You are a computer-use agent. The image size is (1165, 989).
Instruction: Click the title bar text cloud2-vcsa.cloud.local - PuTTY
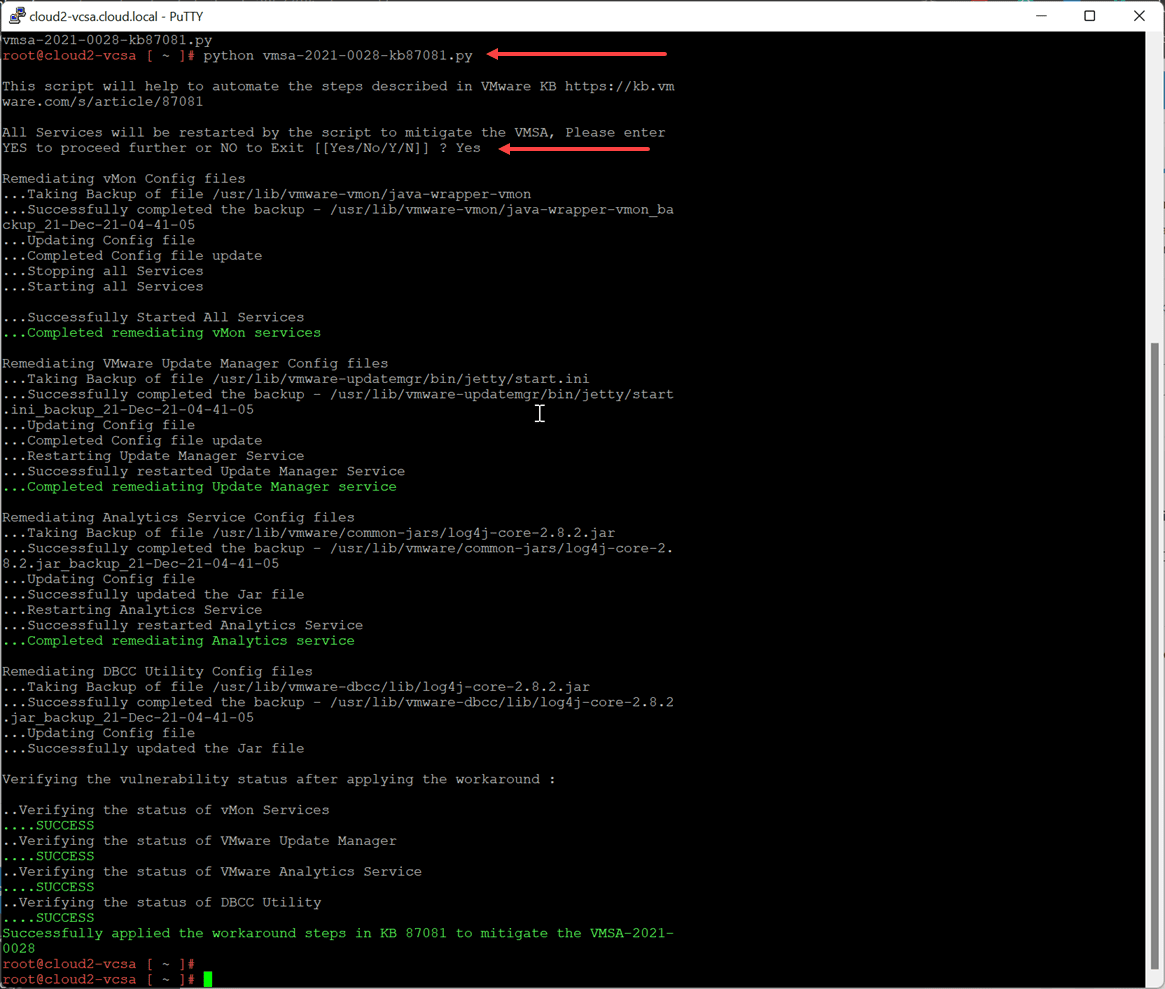coord(117,16)
